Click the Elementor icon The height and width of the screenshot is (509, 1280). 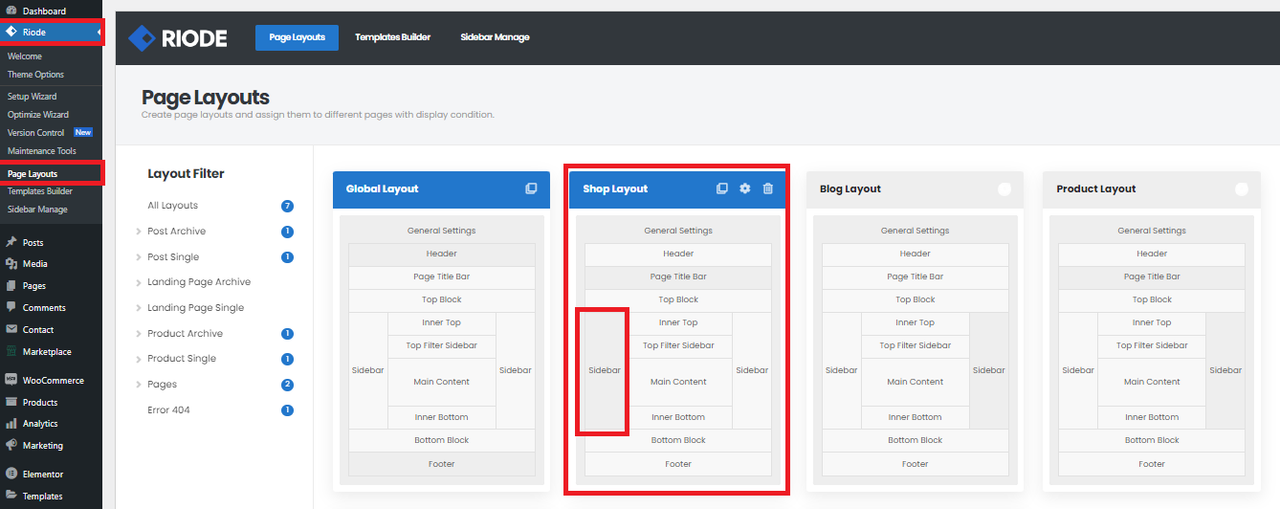point(11,474)
